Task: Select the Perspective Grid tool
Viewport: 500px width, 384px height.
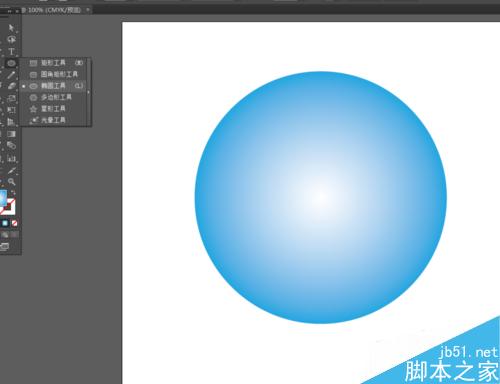Action: [11, 122]
